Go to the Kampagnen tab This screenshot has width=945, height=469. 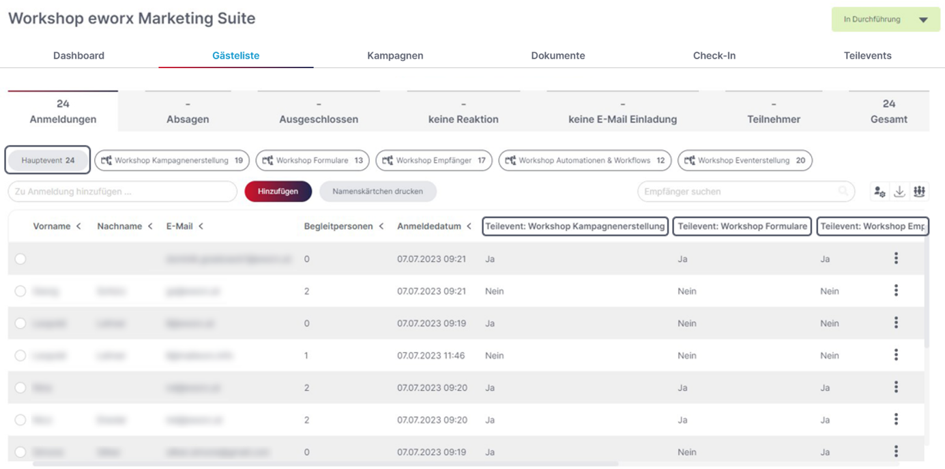395,55
